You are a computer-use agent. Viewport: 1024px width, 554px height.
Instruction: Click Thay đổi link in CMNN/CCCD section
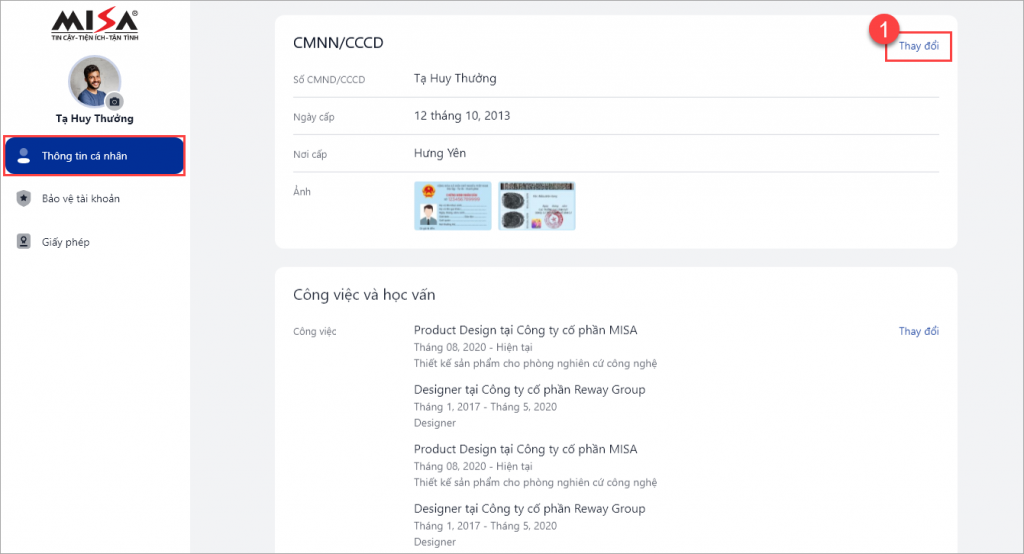(918, 46)
